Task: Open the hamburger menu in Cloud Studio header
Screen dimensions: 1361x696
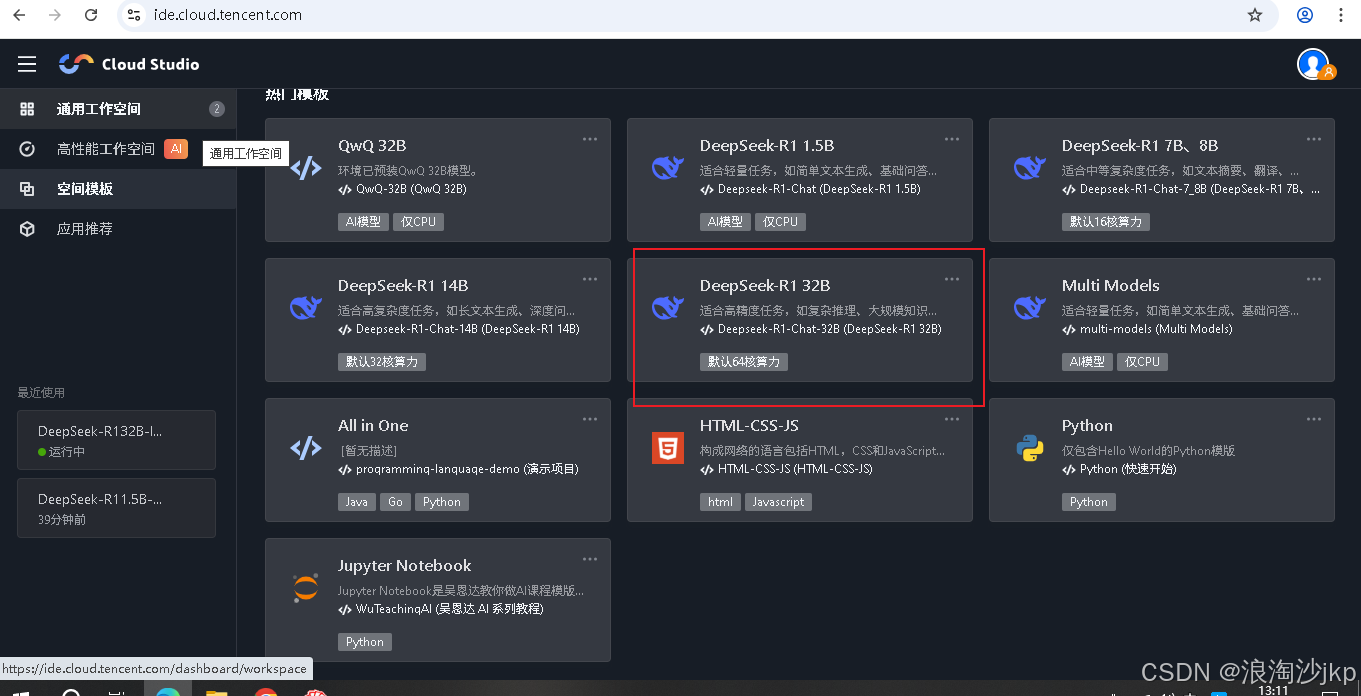Action: click(x=27, y=64)
